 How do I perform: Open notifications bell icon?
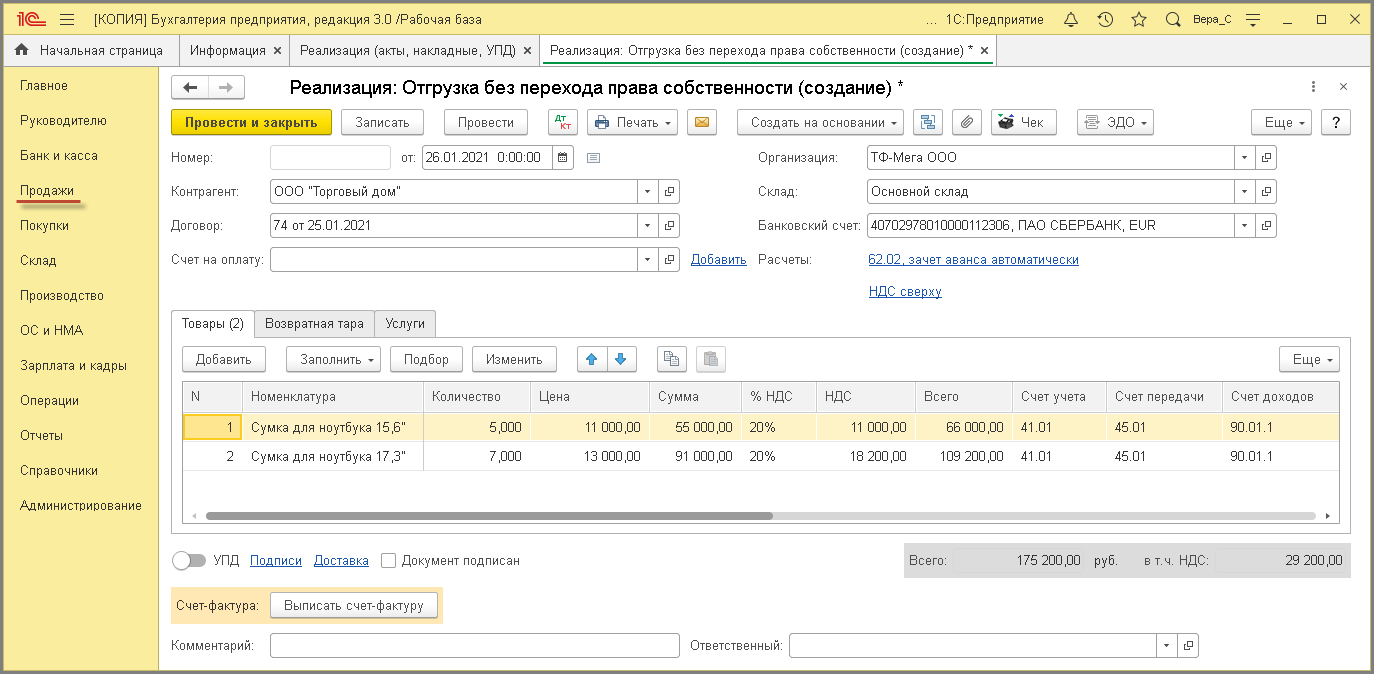coord(1071,20)
